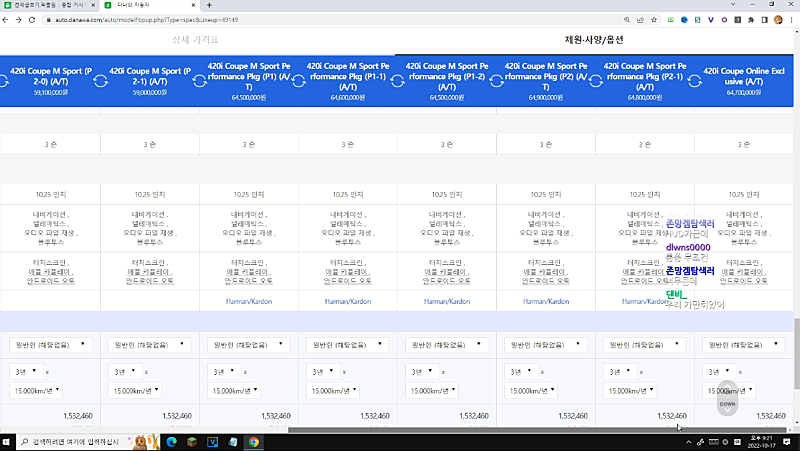Open Microsoft Edge from the taskbar
Screen dimensions: 800x451
coord(171,442)
